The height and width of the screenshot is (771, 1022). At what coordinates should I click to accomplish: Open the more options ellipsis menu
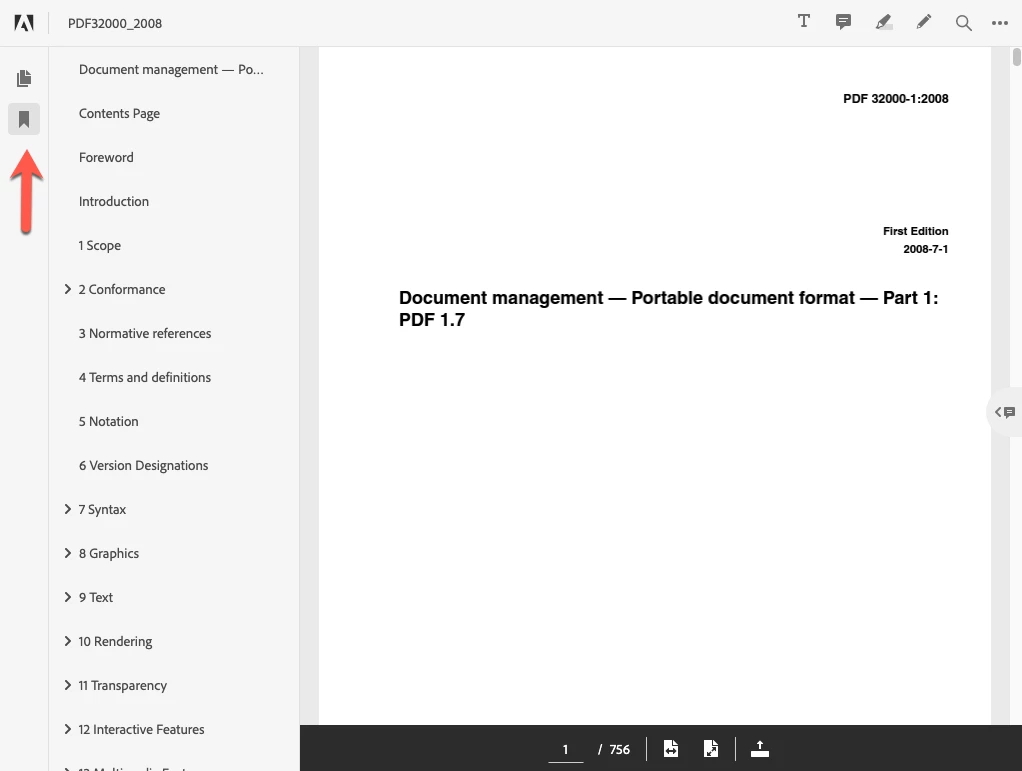click(x=1000, y=23)
